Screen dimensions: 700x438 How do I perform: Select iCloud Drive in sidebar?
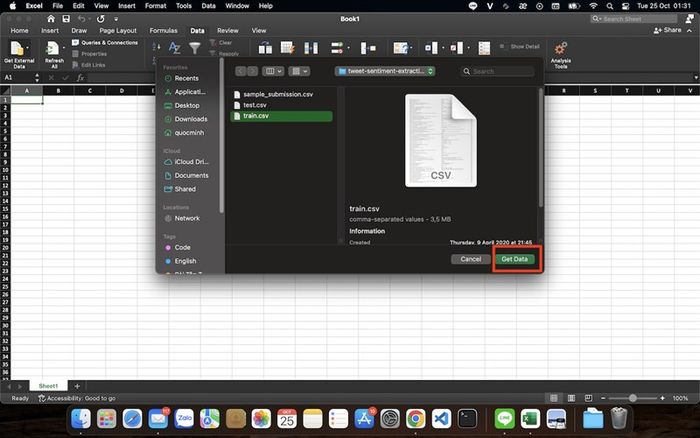[x=191, y=161]
